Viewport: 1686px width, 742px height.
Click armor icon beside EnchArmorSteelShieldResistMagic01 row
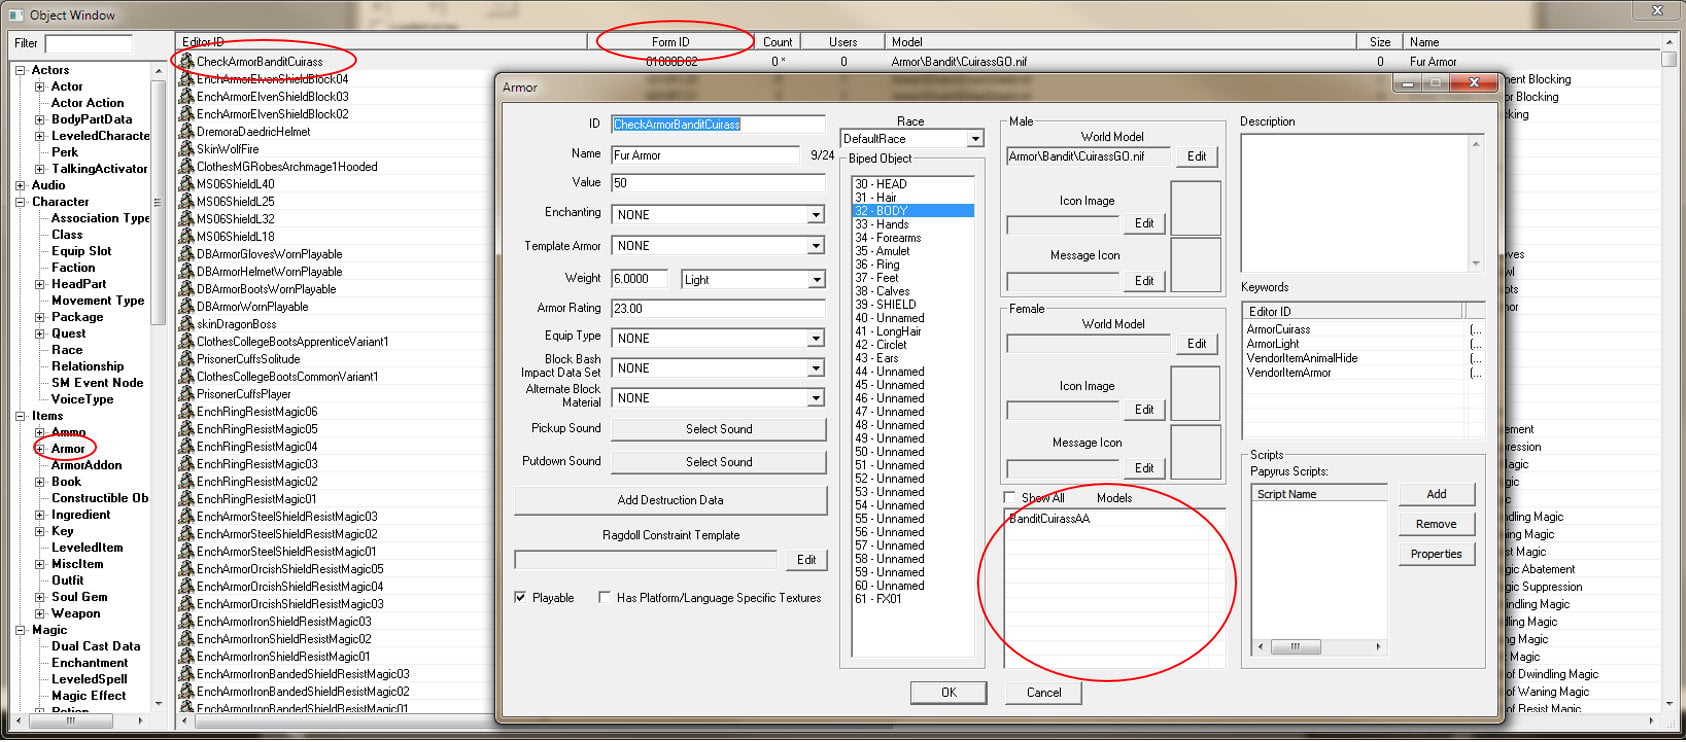tap(186, 551)
